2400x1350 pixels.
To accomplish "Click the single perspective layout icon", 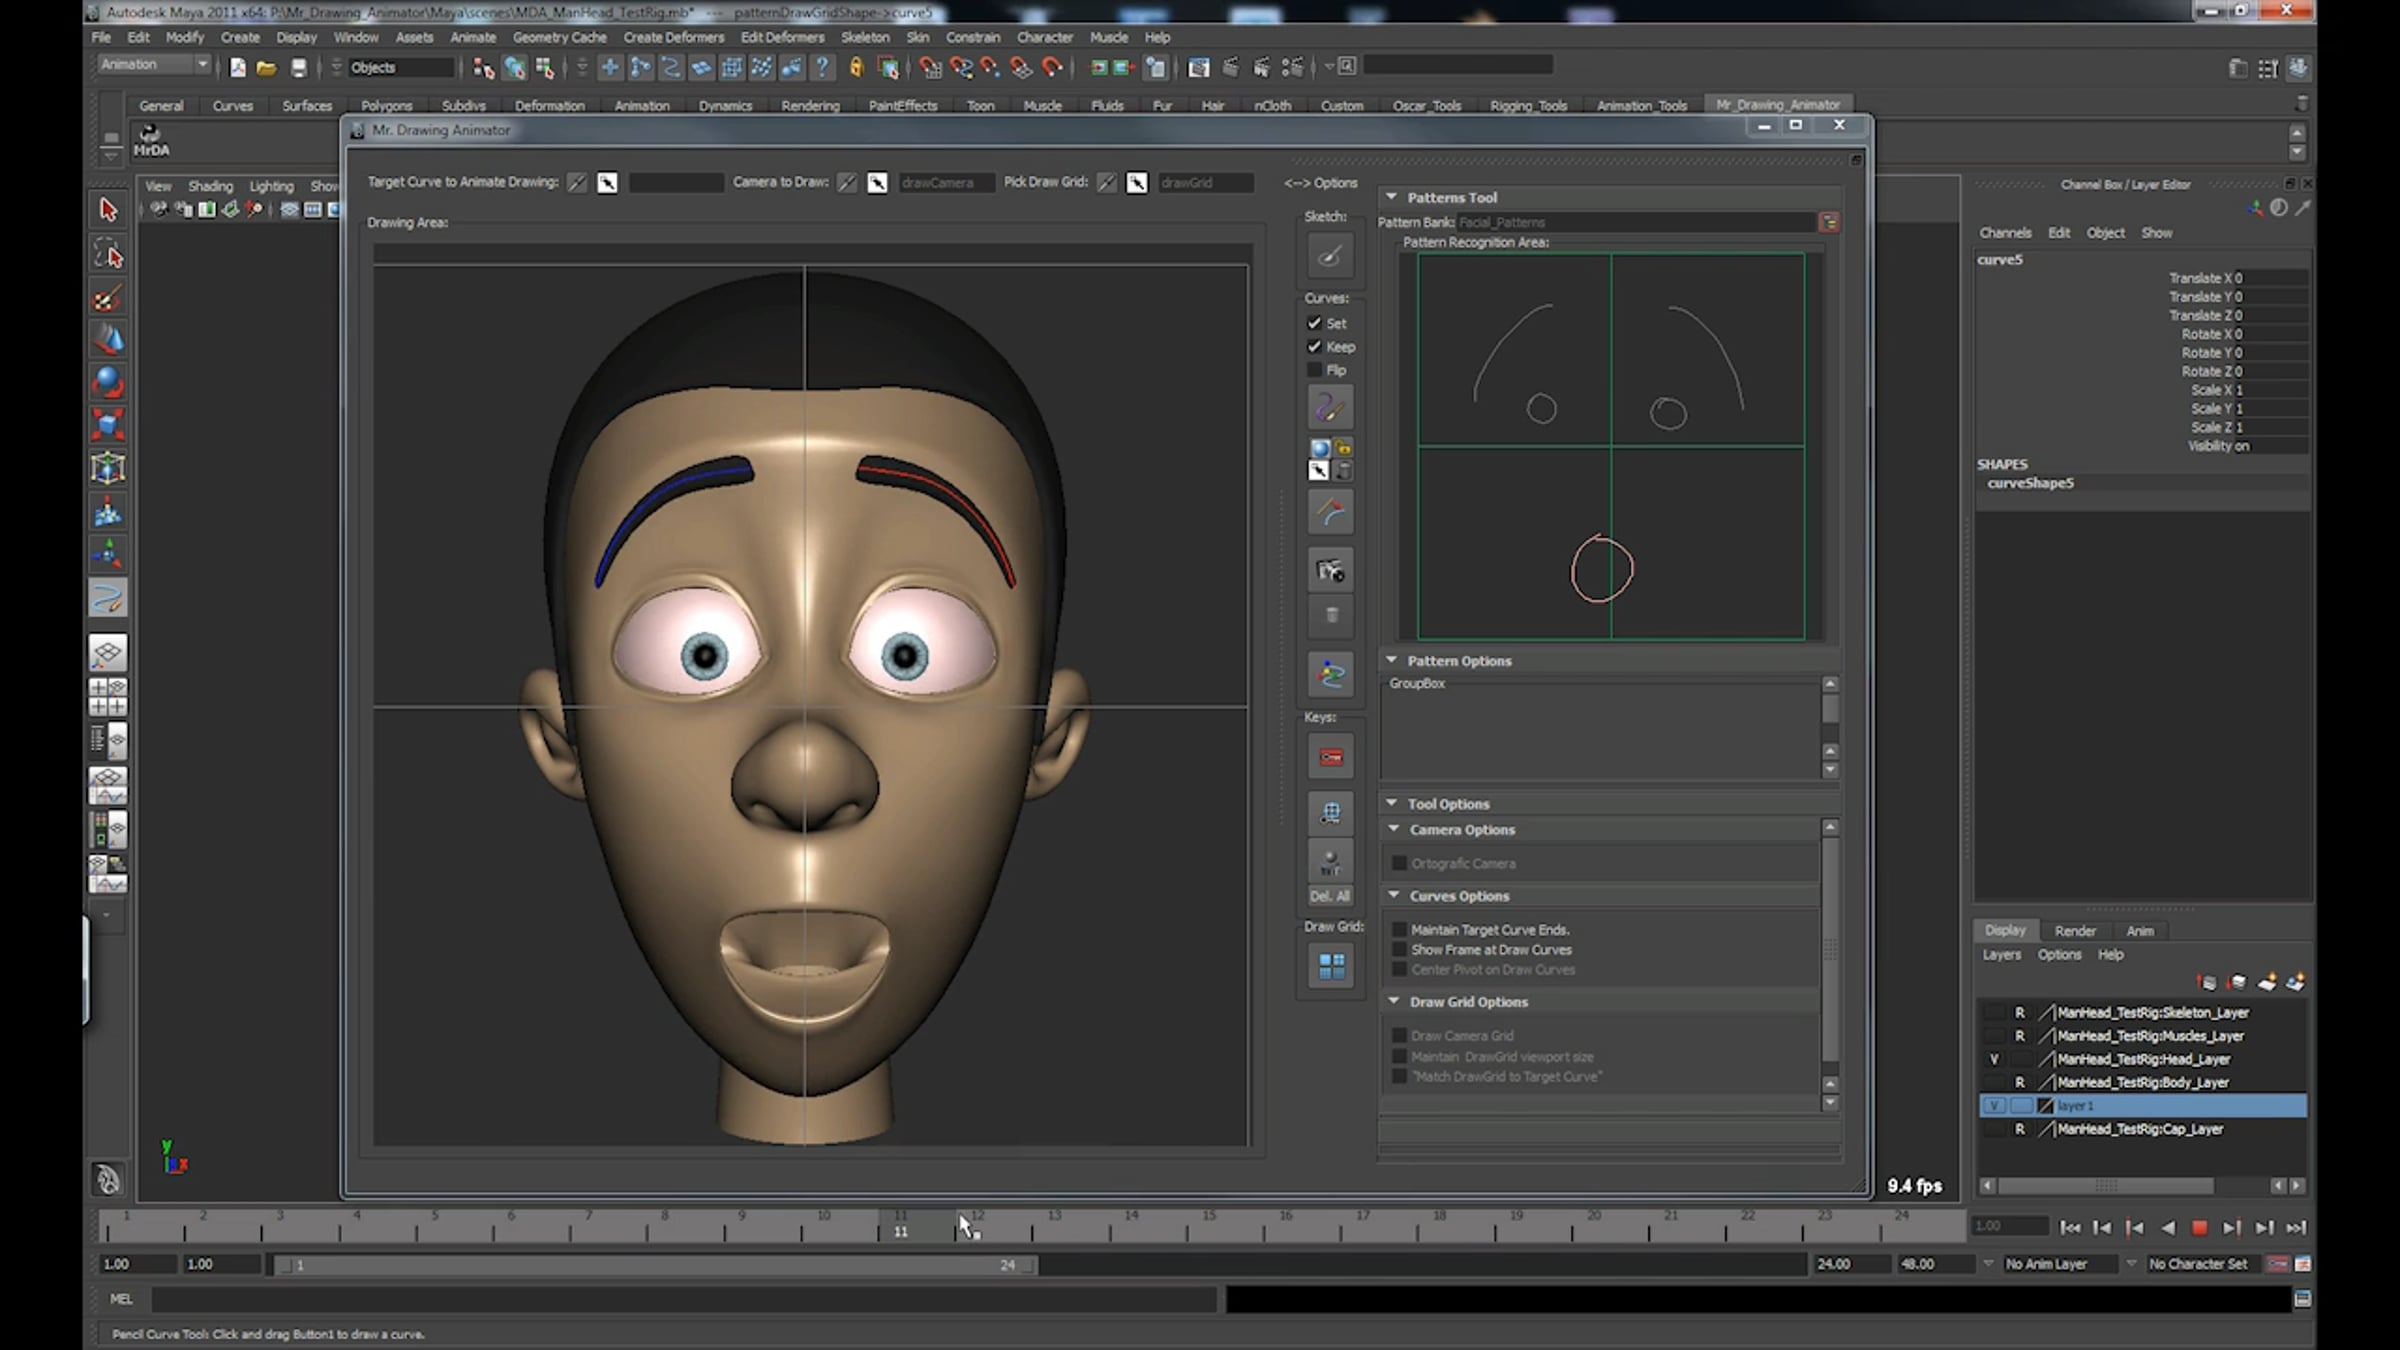I will coord(108,653).
